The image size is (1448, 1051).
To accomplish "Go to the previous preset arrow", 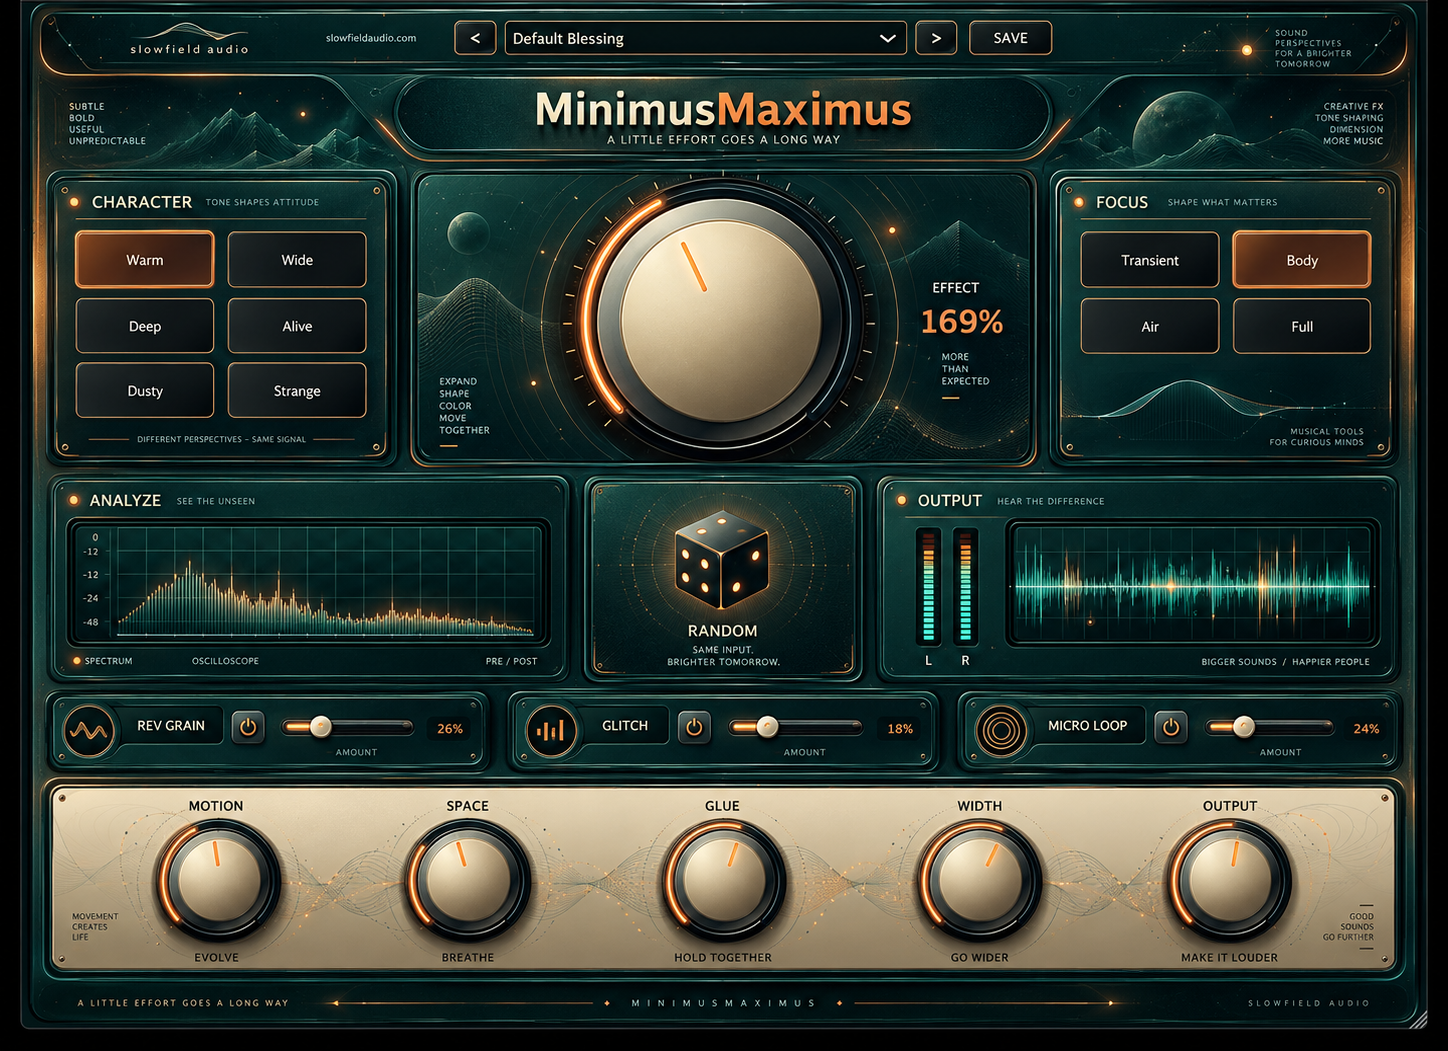I will coord(475,38).
